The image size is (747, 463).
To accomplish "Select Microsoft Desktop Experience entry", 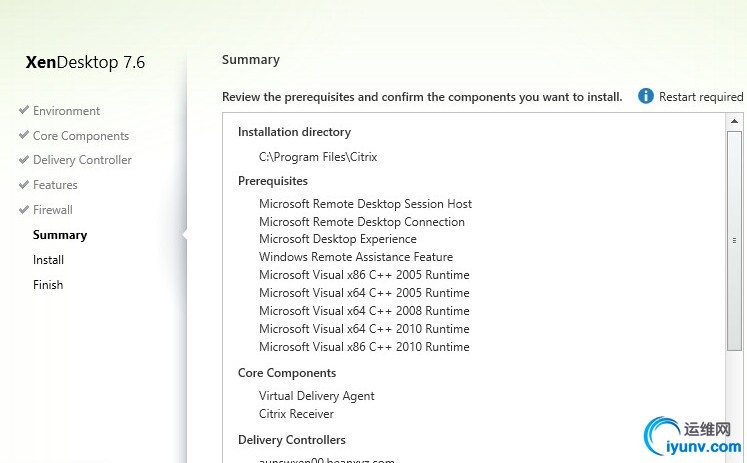I will [x=338, y=239].
